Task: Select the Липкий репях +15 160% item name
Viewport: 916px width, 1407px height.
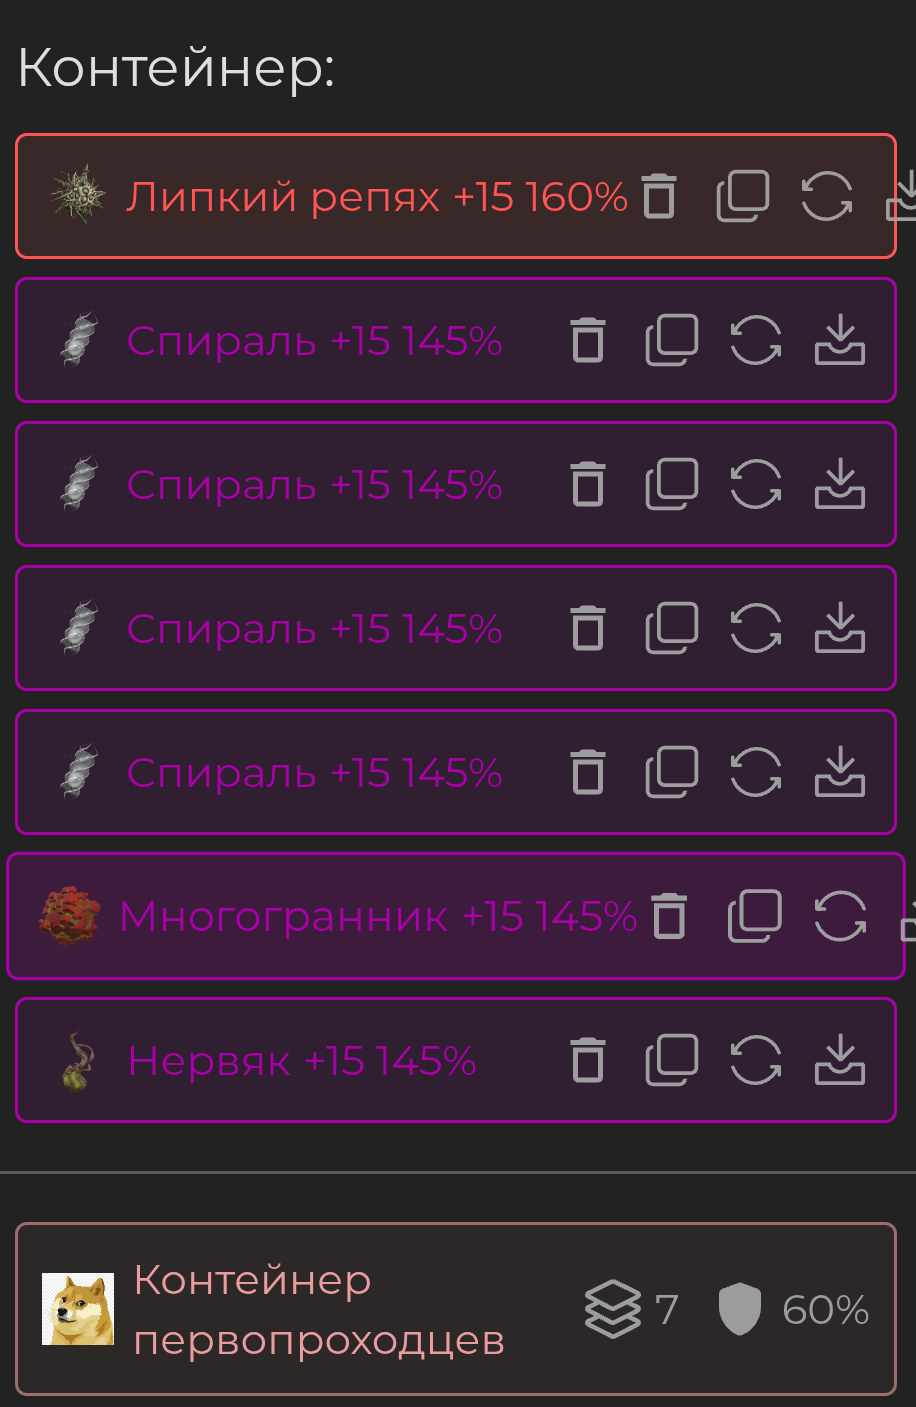Action: click(x=377, y=197)
